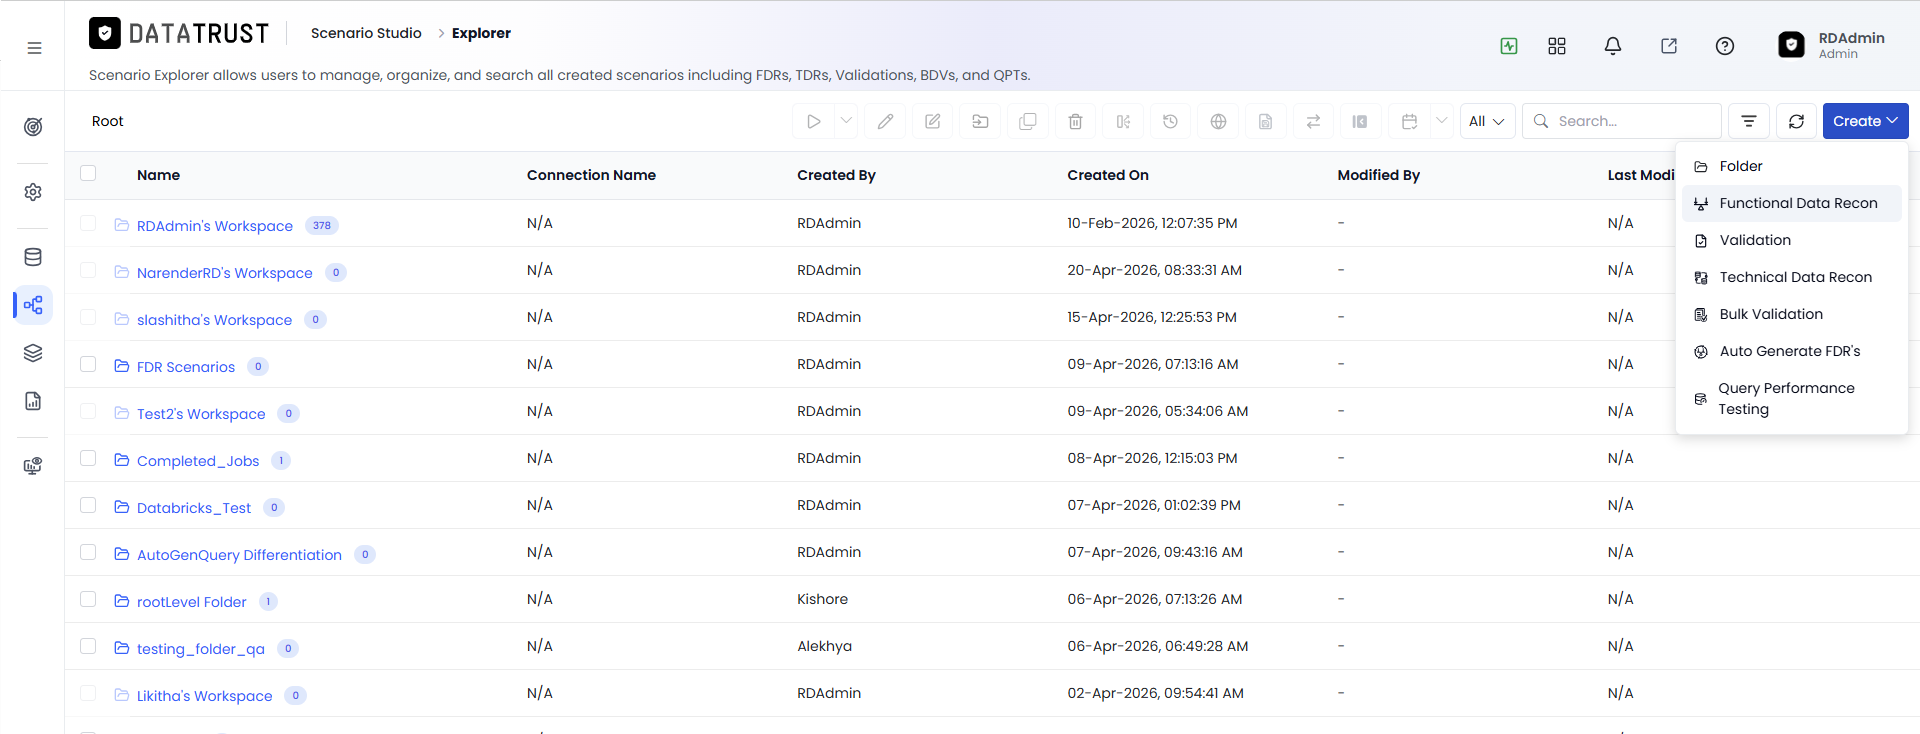Check the Completed_Jobs row checkbox
Screen dimensions: 1920x734
(88, 458)
